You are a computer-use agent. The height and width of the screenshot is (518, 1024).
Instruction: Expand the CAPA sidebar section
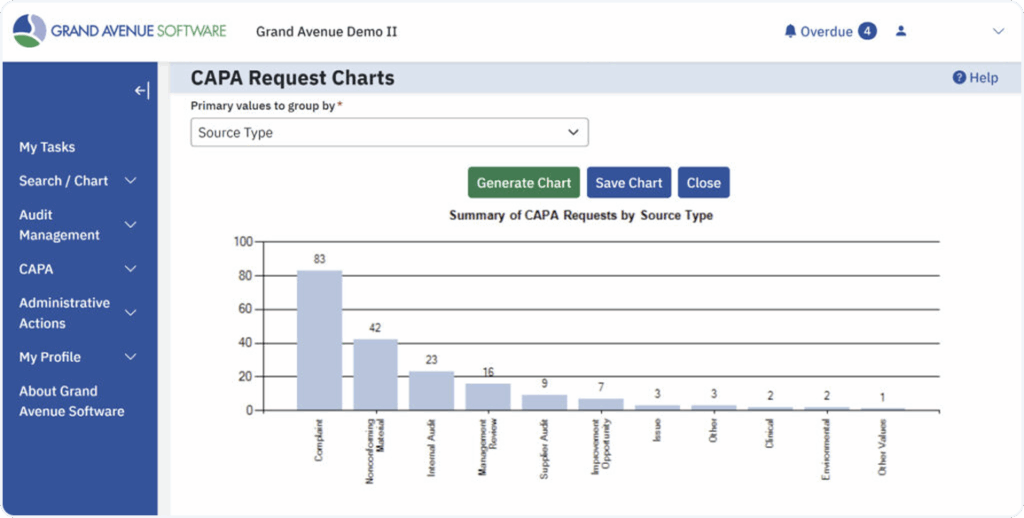pyautogui.click(x=130, y=269)
